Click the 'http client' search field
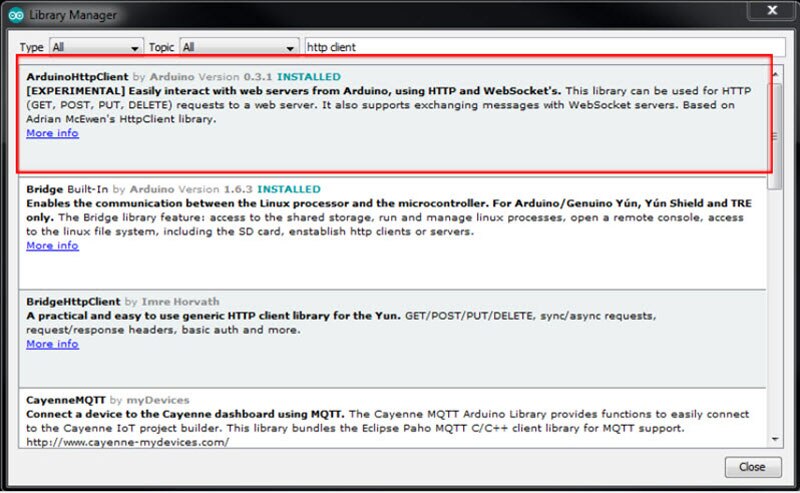This screenshot has height=493, width=800. point(540,47)
